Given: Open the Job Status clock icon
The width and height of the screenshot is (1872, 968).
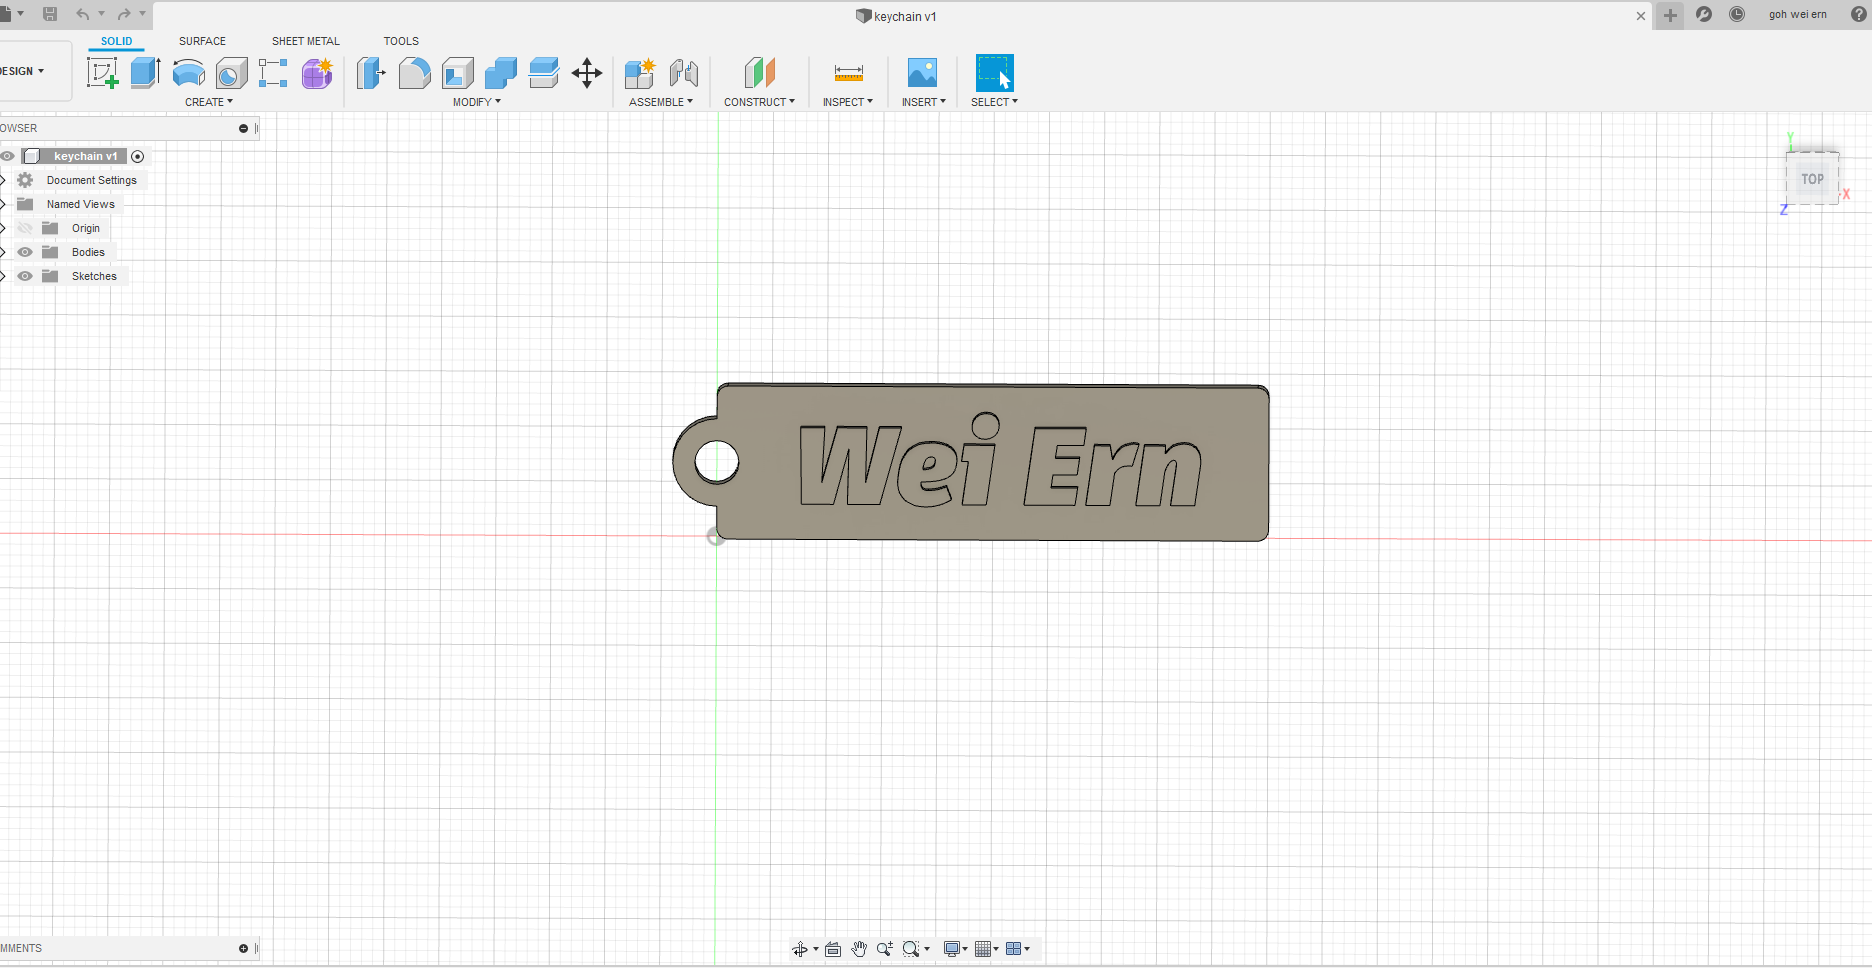Looking at the screenshot, I should [1737, 14].
